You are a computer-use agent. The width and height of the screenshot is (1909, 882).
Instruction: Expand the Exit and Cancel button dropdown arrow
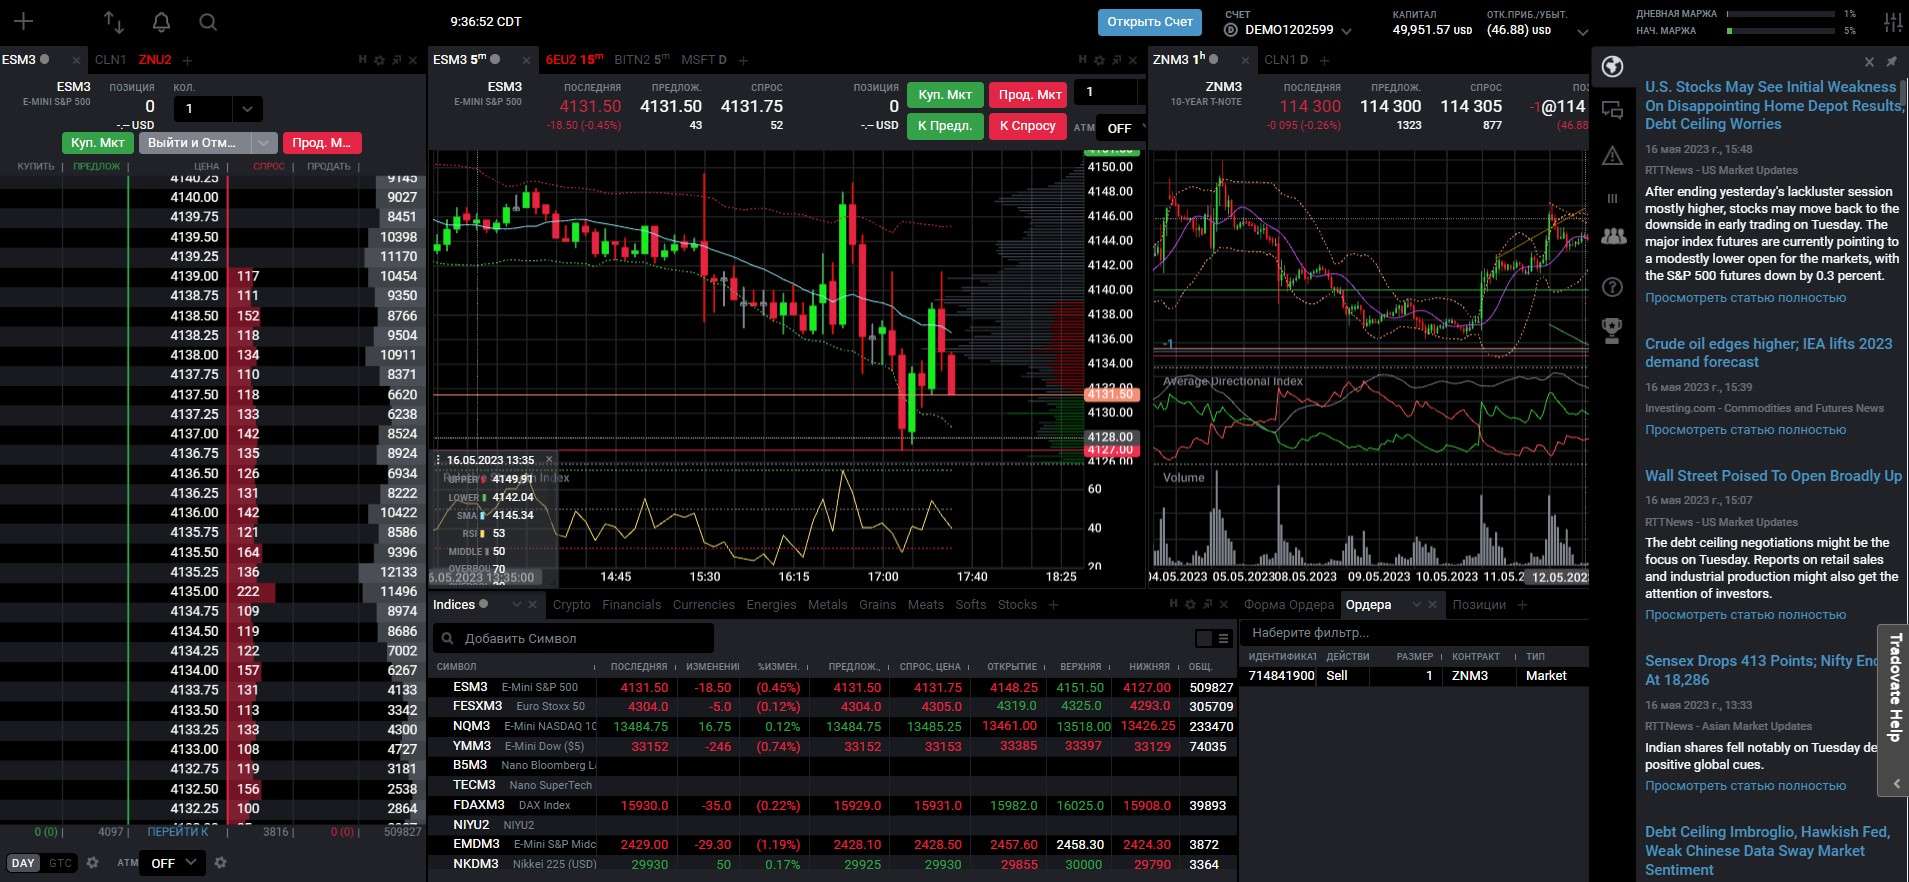263,143
